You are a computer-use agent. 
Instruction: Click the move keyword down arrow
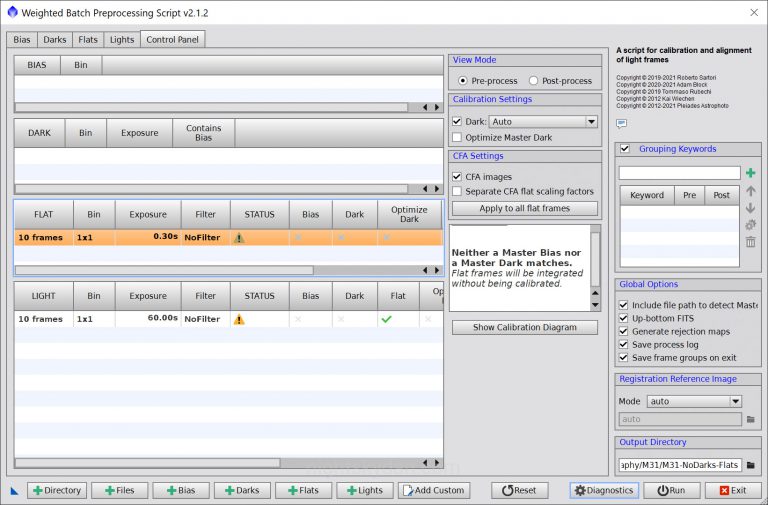coord(750,208)
